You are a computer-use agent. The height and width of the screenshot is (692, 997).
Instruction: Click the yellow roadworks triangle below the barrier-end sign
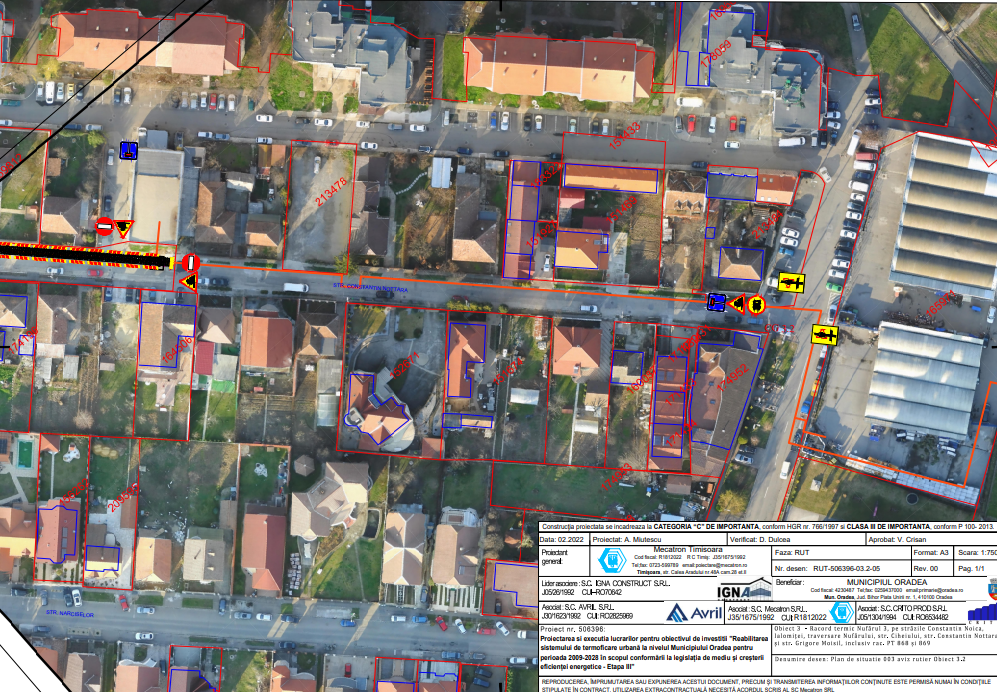pos(188,282)
